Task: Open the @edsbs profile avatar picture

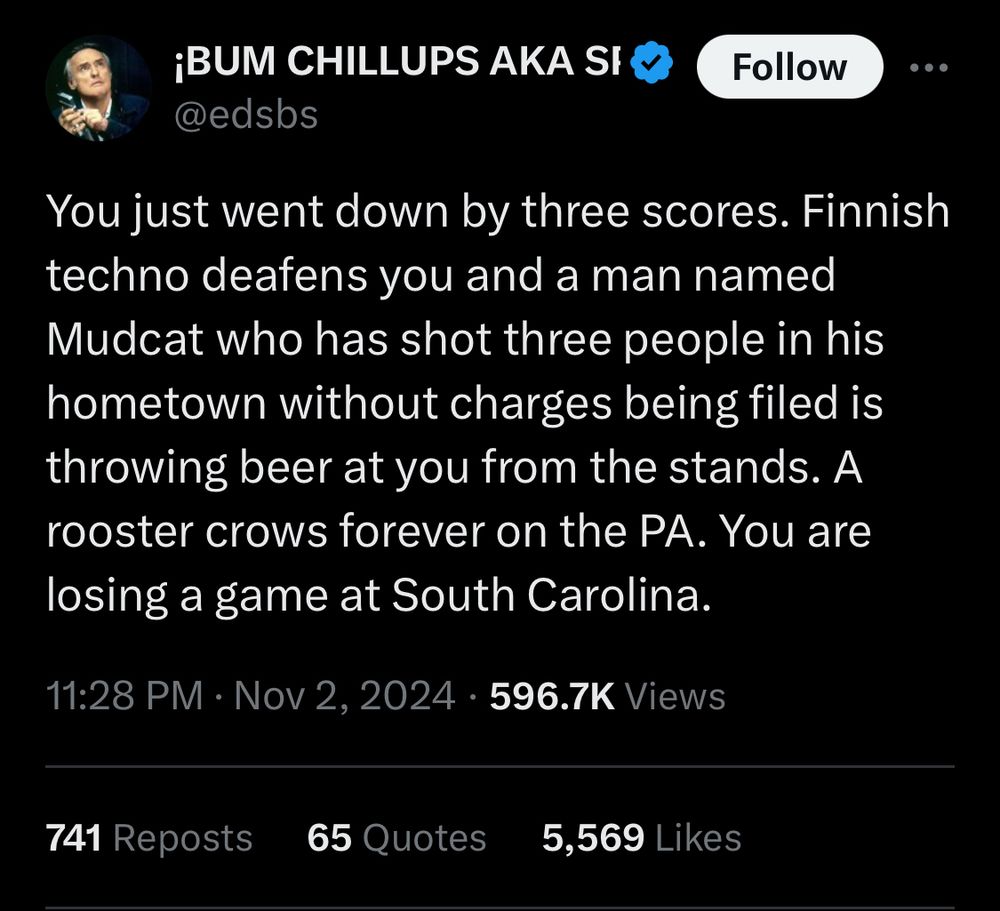Action: (98, 88)
